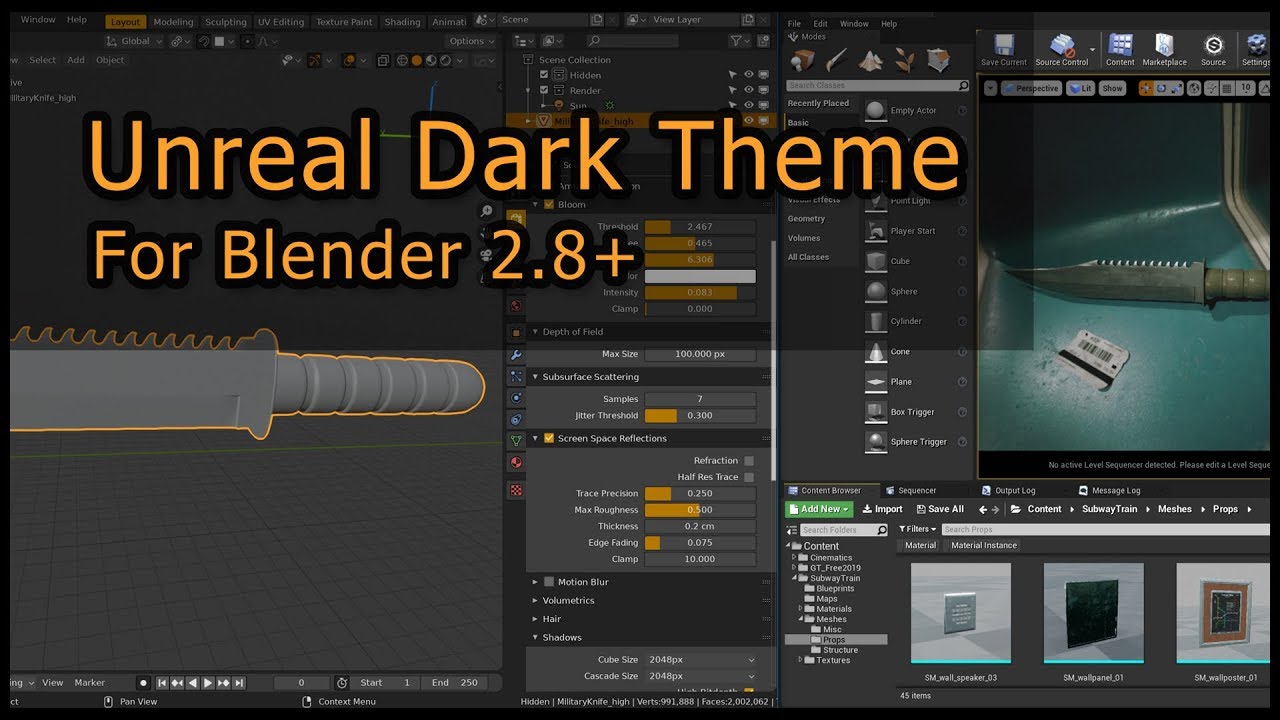This screenshot has width=1280, height=720.
Task: Open the Blender Options dropdown
Action: point(471,41)
